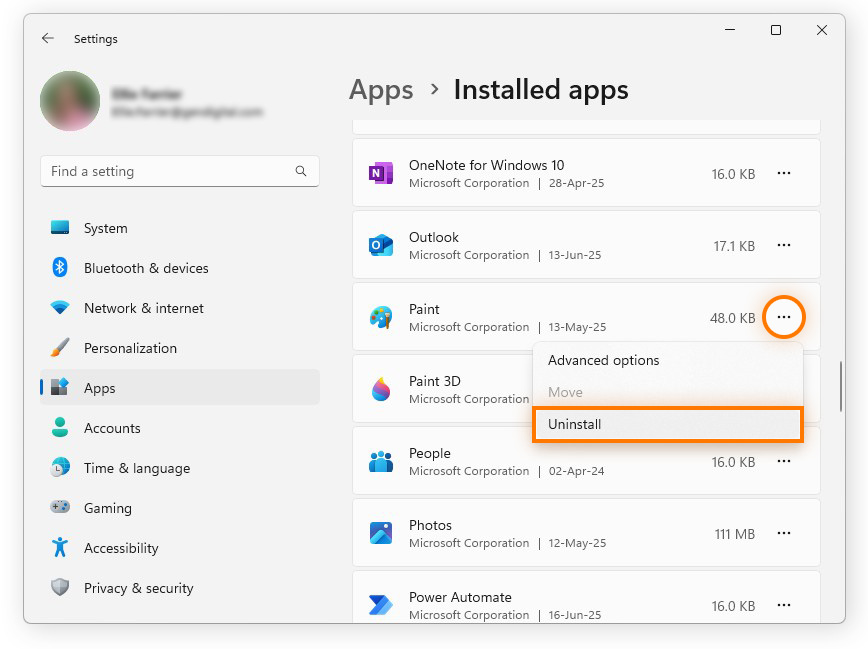Click the user profile picture

pyautogui.click(x=70, y=101)
